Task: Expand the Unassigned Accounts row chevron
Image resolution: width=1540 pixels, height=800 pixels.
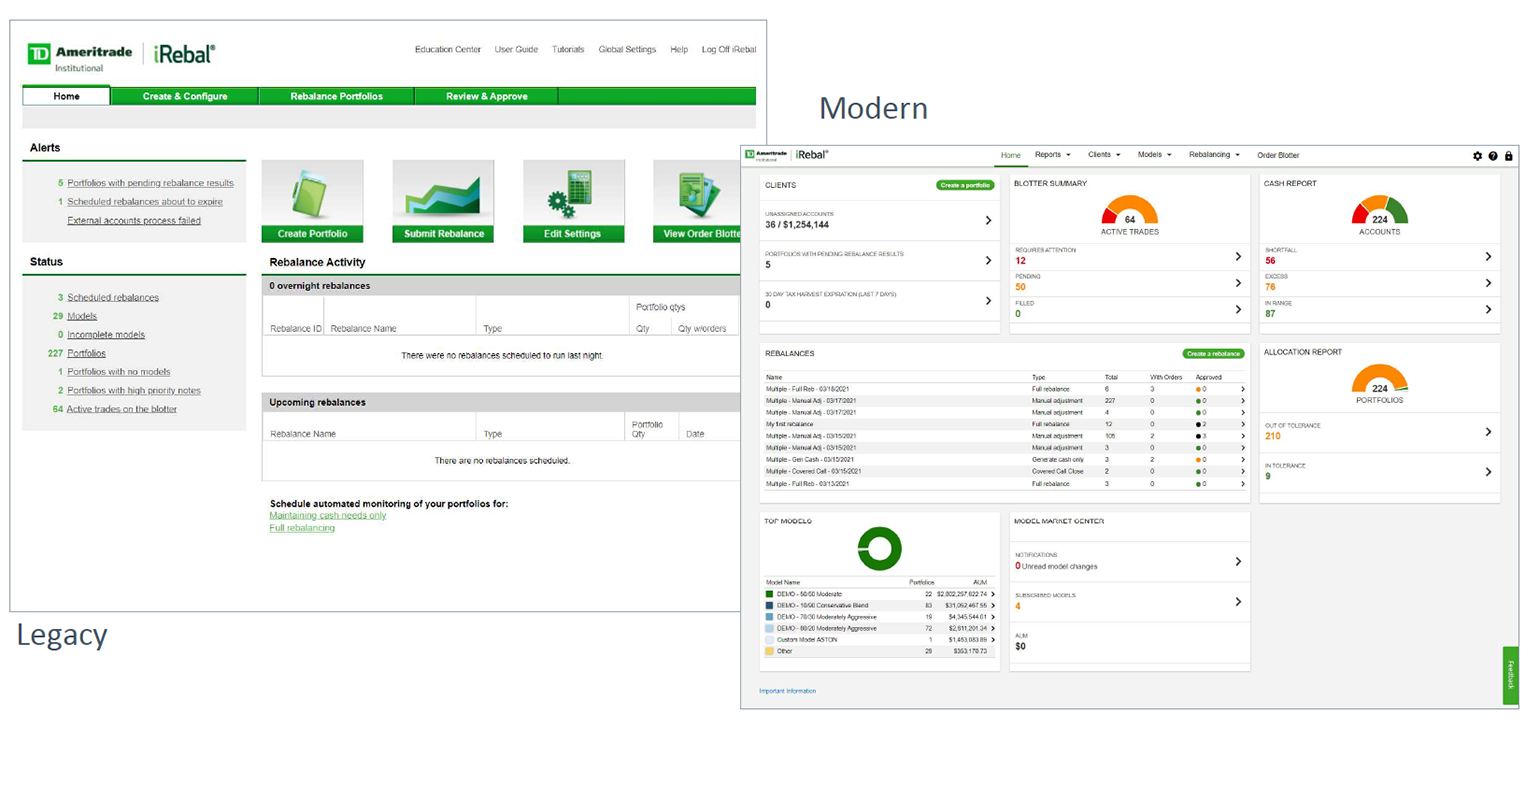Action: coord(988,220)
